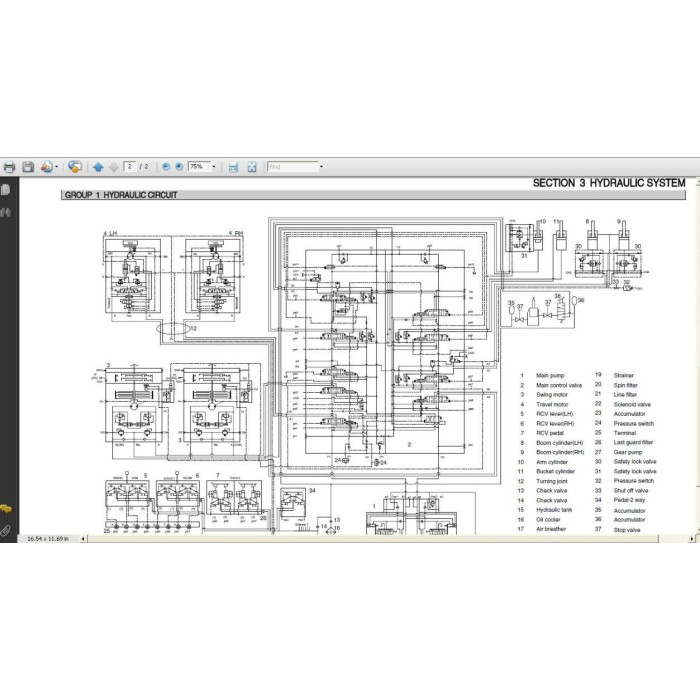Click legend entry 'Terminal'

coord(625,433)
